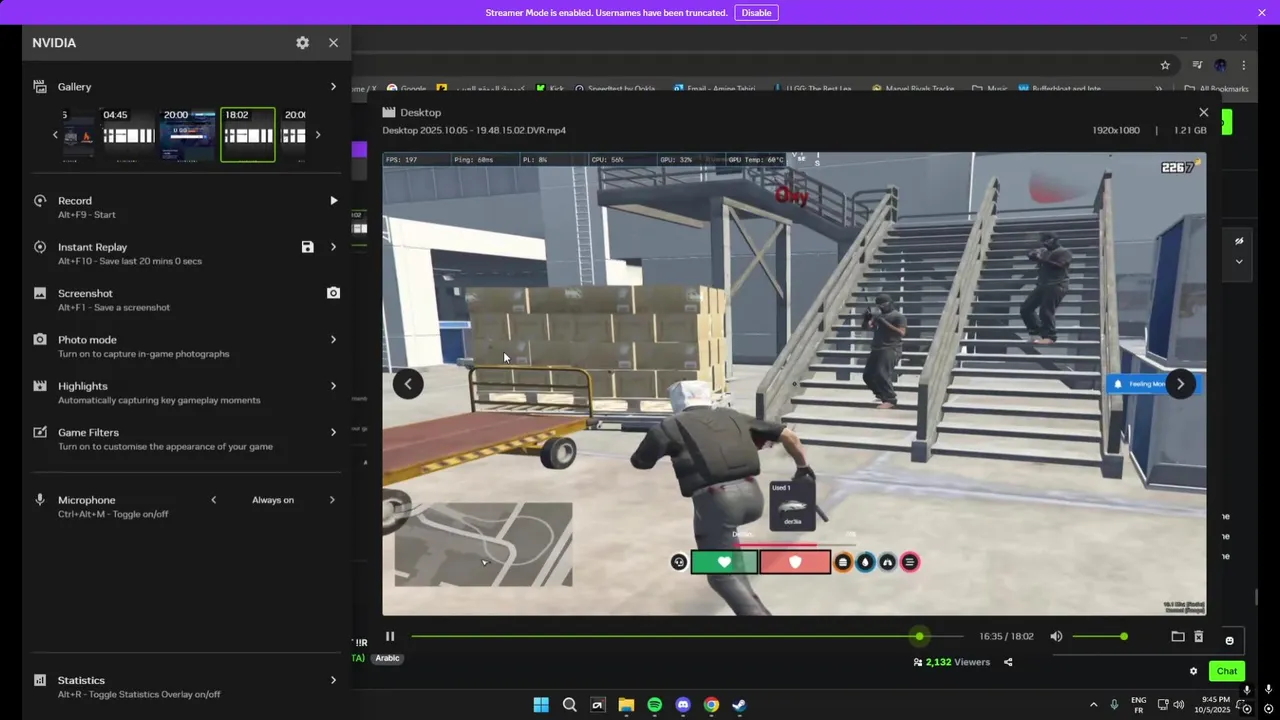Open Windows taskbar search
1280x720 pixels.
coord(569,705)
